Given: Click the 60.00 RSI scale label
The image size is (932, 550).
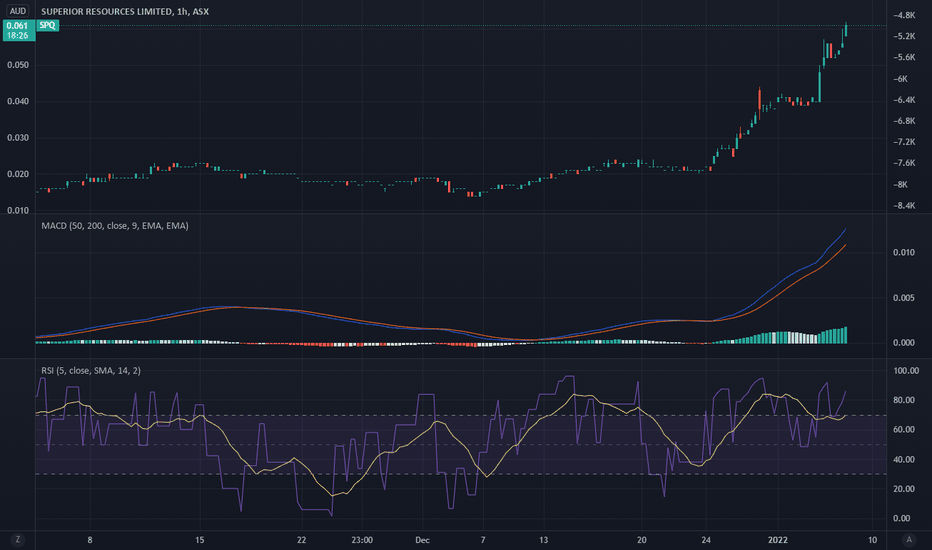Looking at the screenshot, I should tap(904, 429).
